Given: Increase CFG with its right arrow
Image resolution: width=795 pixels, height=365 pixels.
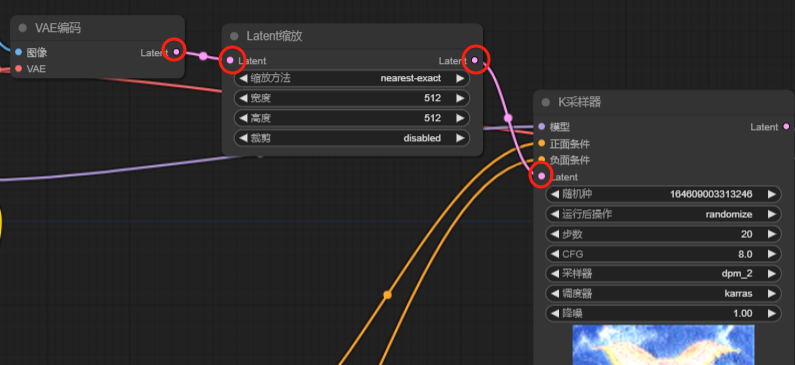Looking at the screenshot, I should tap(772, 254).
